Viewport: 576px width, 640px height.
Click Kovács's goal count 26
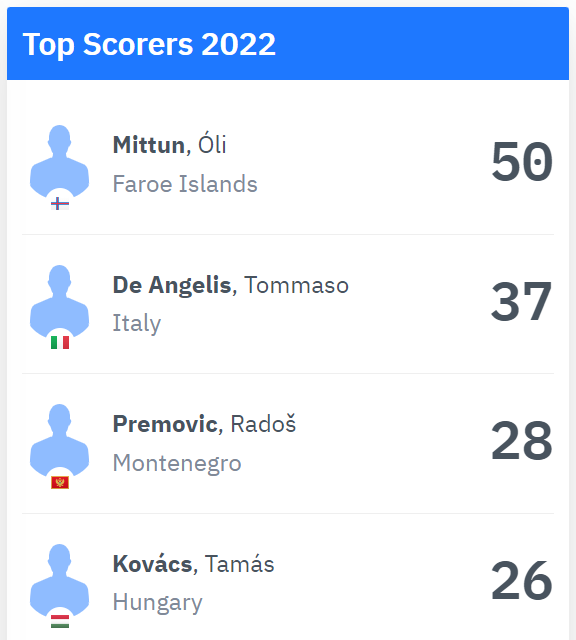(522, 580)
